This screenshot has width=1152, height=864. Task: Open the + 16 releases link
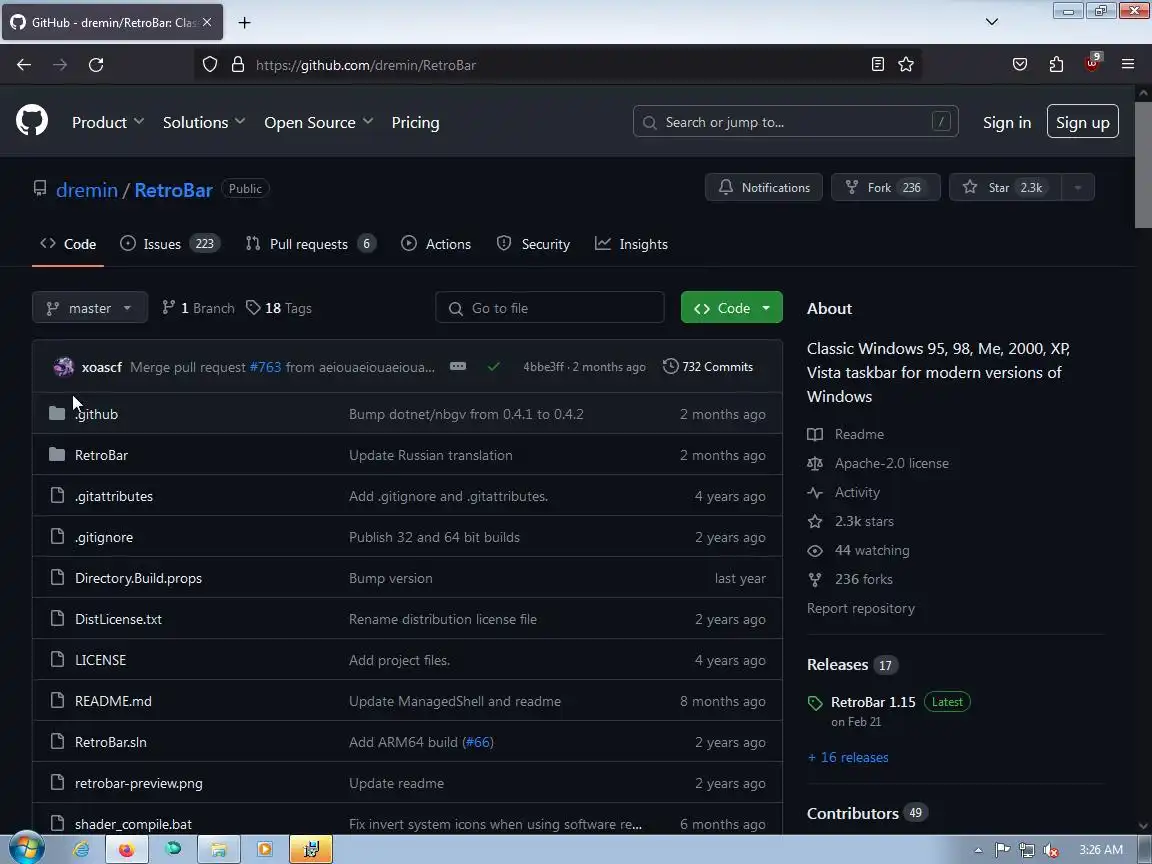coord(848,757)
